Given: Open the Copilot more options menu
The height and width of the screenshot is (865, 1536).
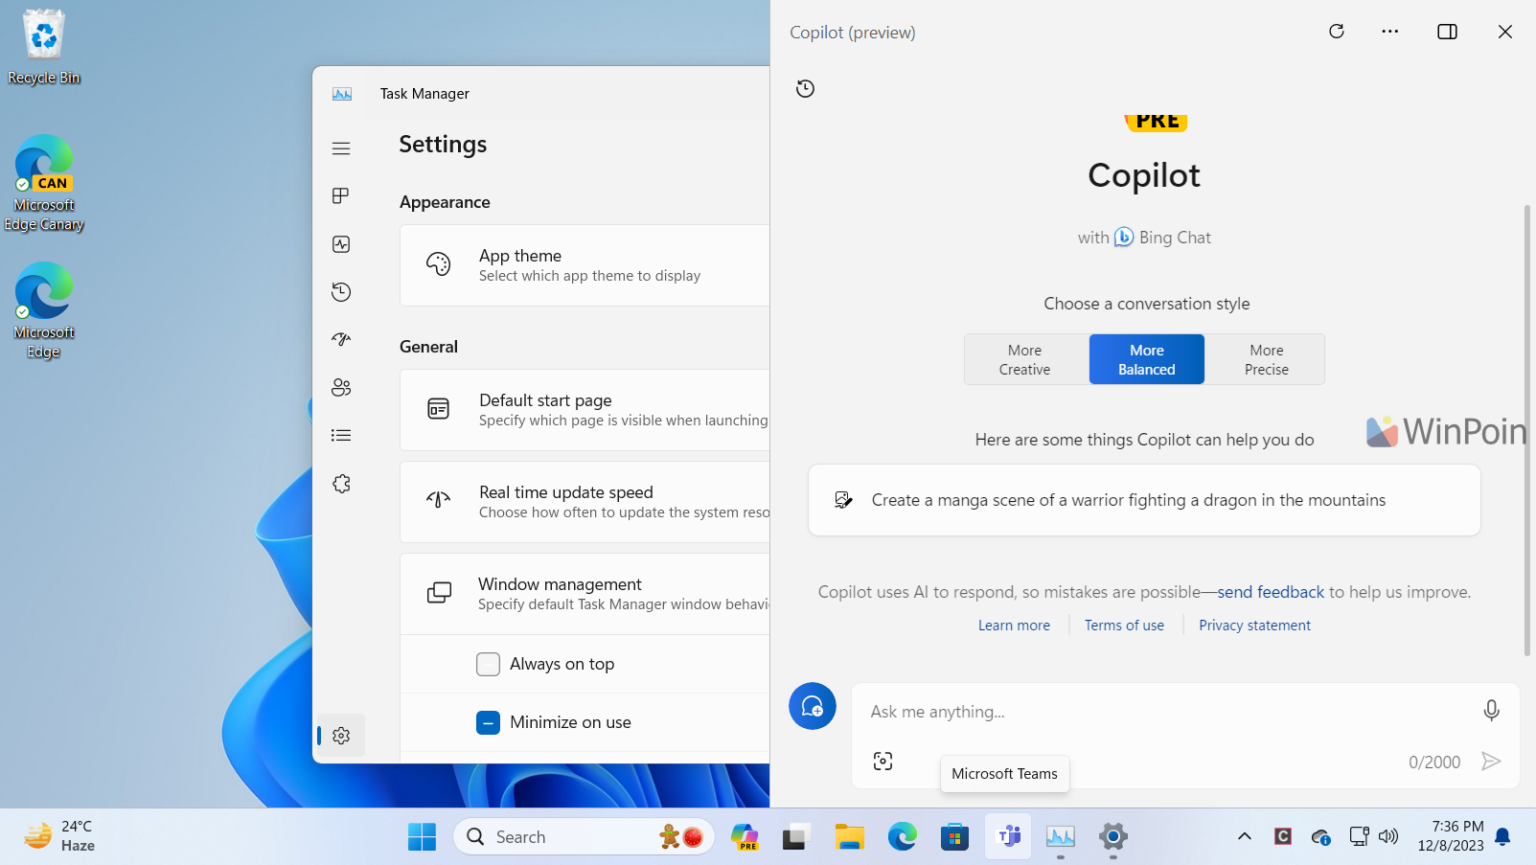Looking at the screenshot, I should [x=1390, y=31].
